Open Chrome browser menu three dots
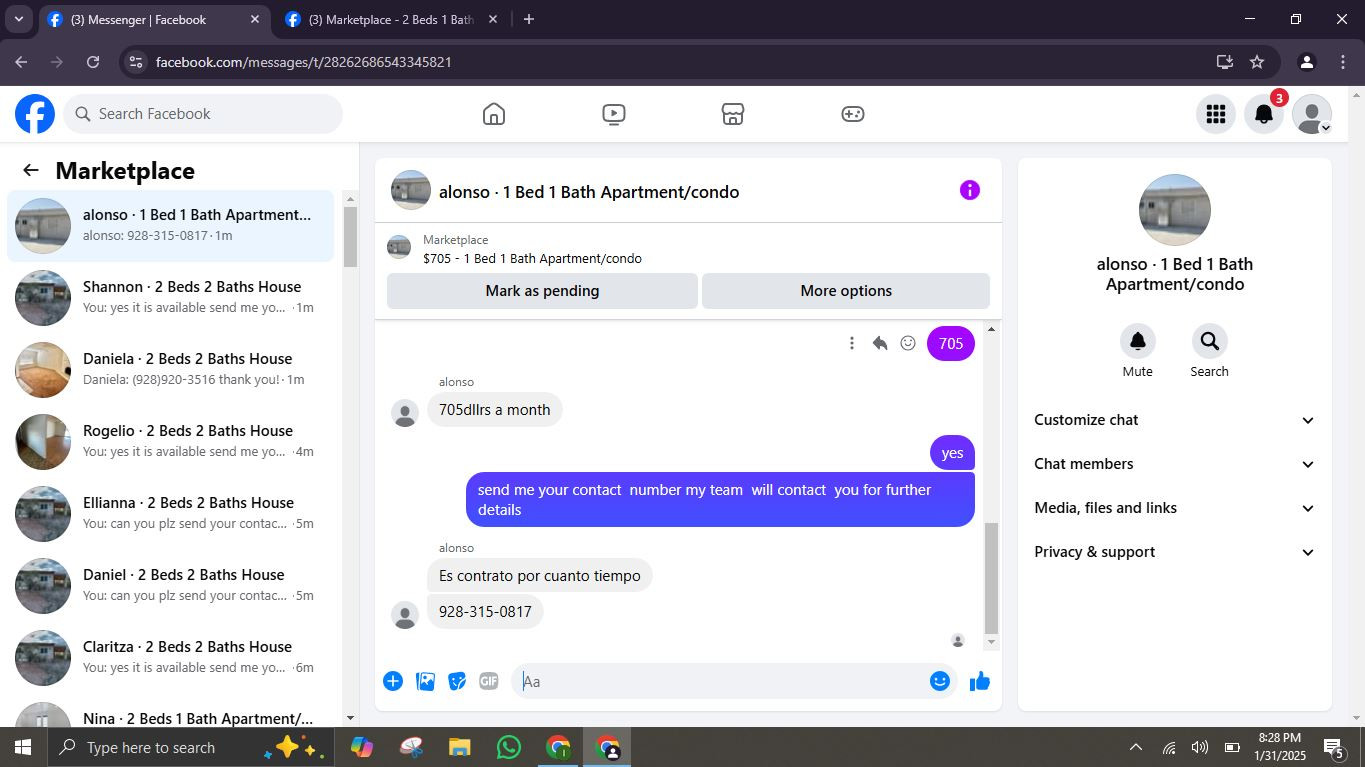The height and width of the screenshot is (767, 1365). (1343, 62)
